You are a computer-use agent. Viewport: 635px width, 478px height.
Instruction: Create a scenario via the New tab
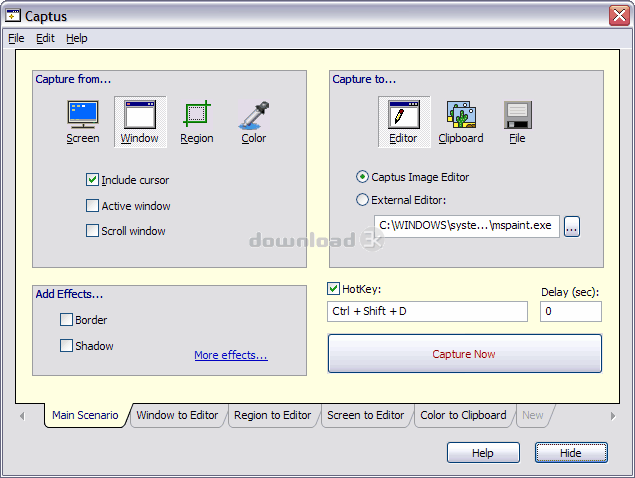pos(533,415)
